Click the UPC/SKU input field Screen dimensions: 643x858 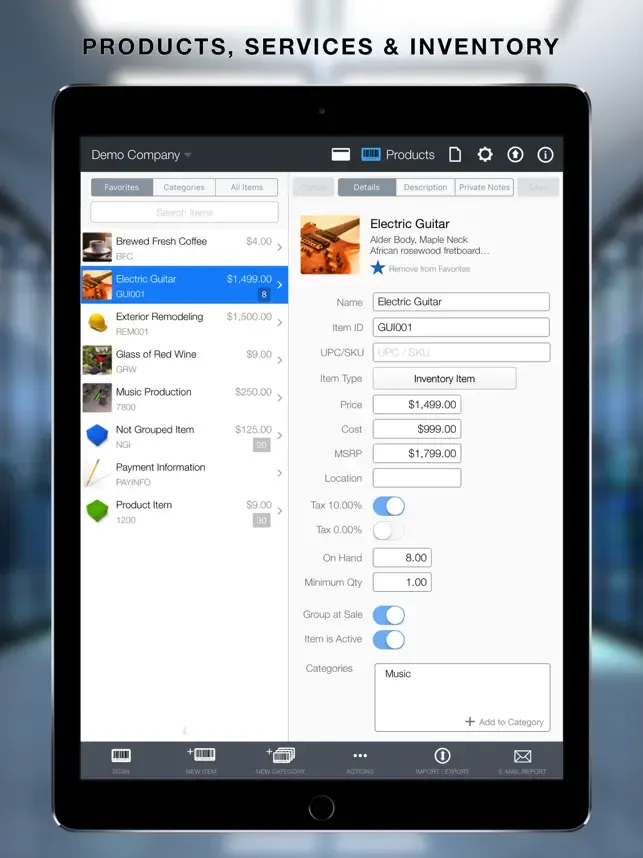461,352
